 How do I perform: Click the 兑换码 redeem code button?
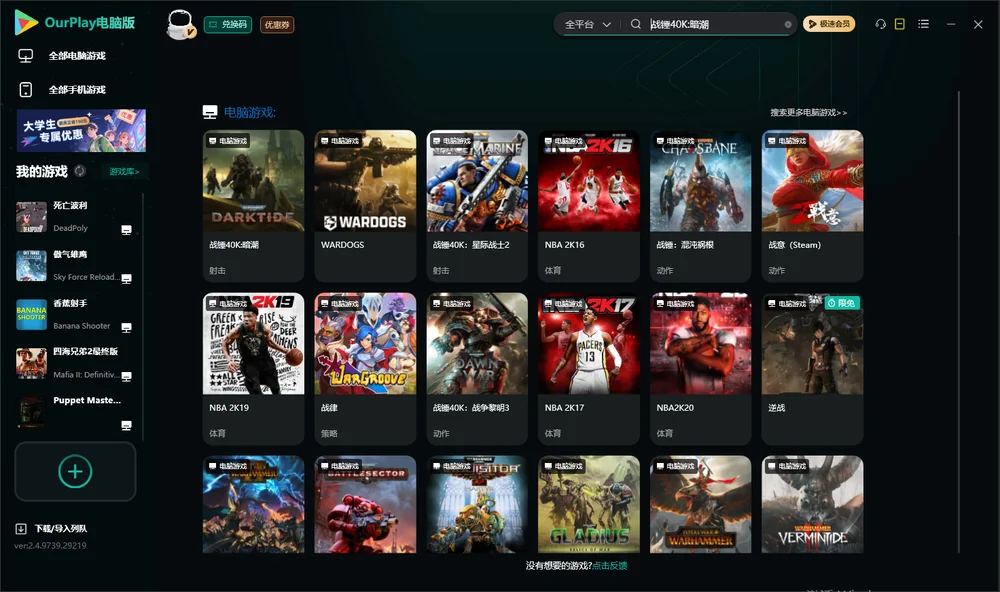(228, 25)
